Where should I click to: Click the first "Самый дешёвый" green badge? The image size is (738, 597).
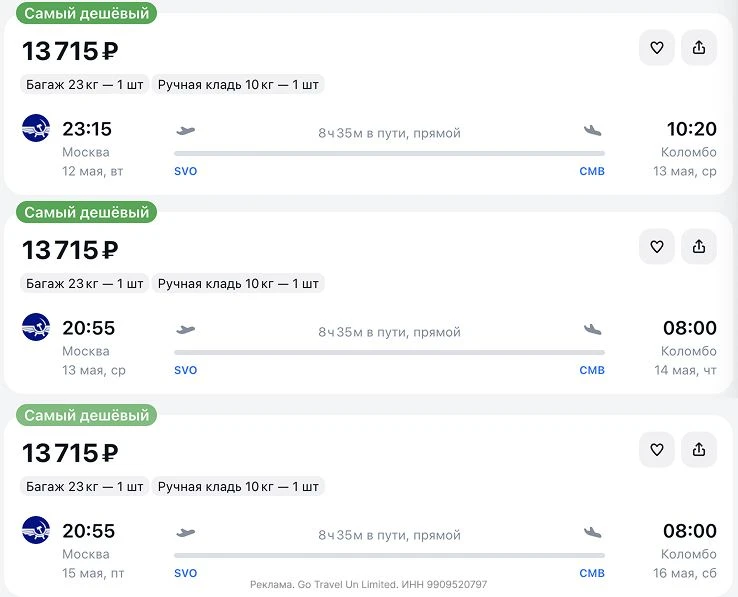pos(86,14)
